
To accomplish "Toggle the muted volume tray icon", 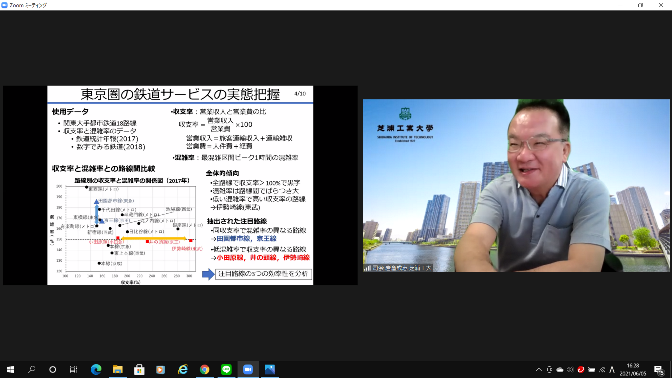I will pyautogui.click(x=570, y=369).
